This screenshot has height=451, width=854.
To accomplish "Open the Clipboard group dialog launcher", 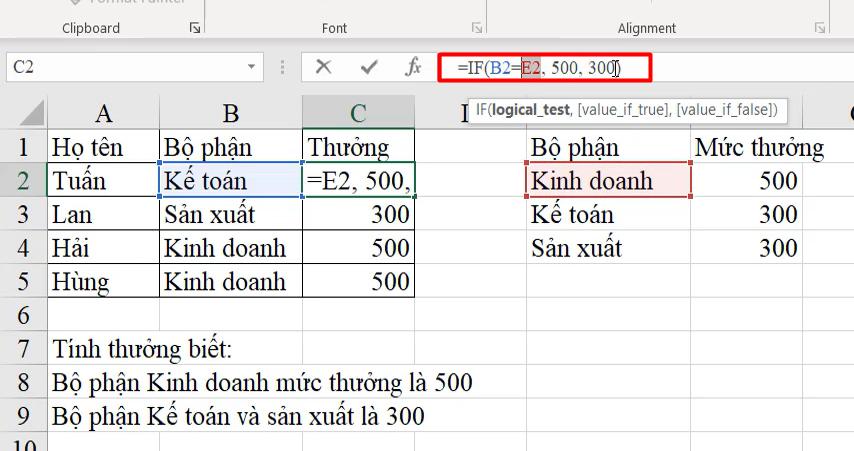I will [x=194, y=28].
